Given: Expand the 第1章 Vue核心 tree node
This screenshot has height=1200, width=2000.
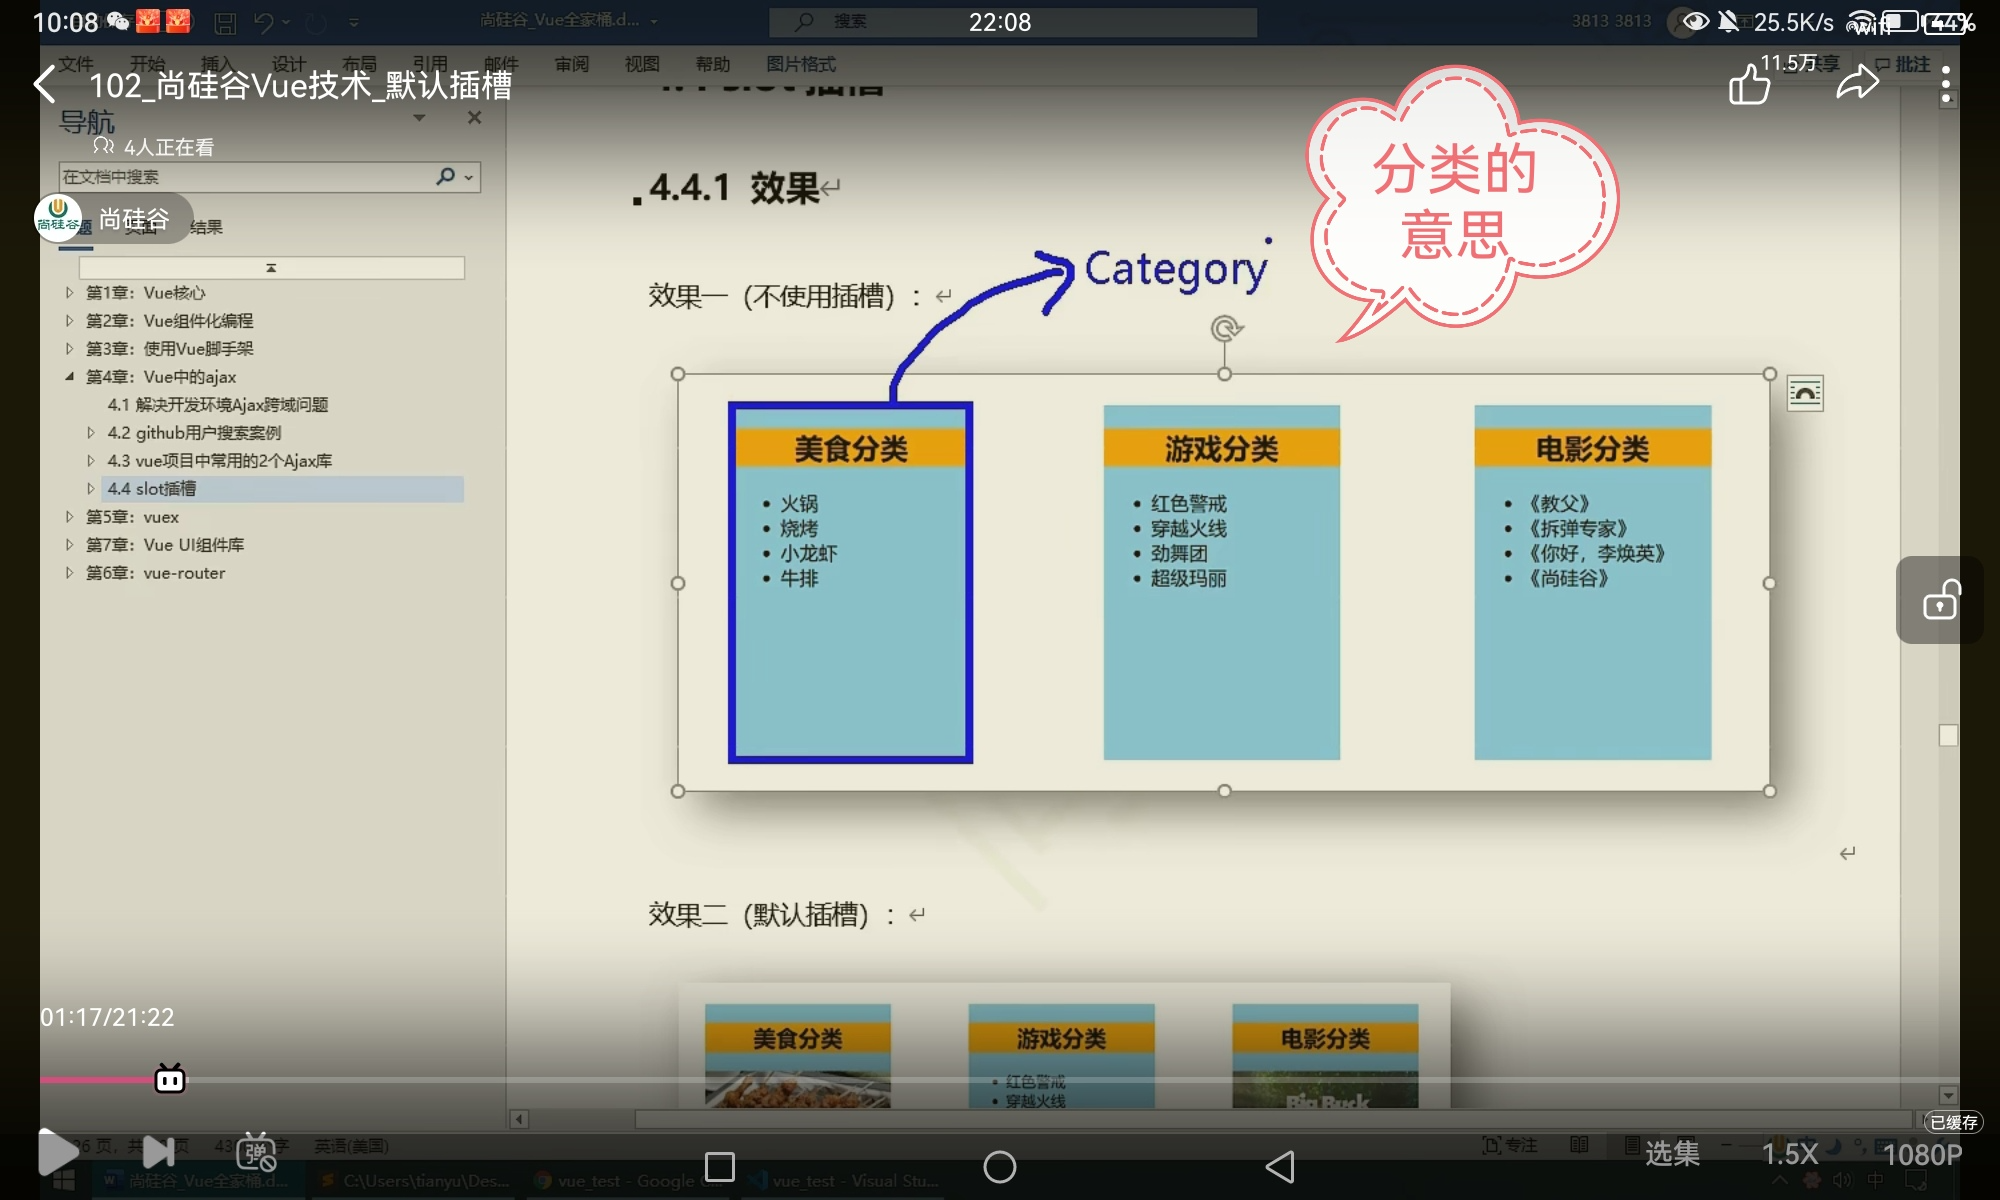Looking at the screenshot, I should pyautogui.click(x=69, y=293).
